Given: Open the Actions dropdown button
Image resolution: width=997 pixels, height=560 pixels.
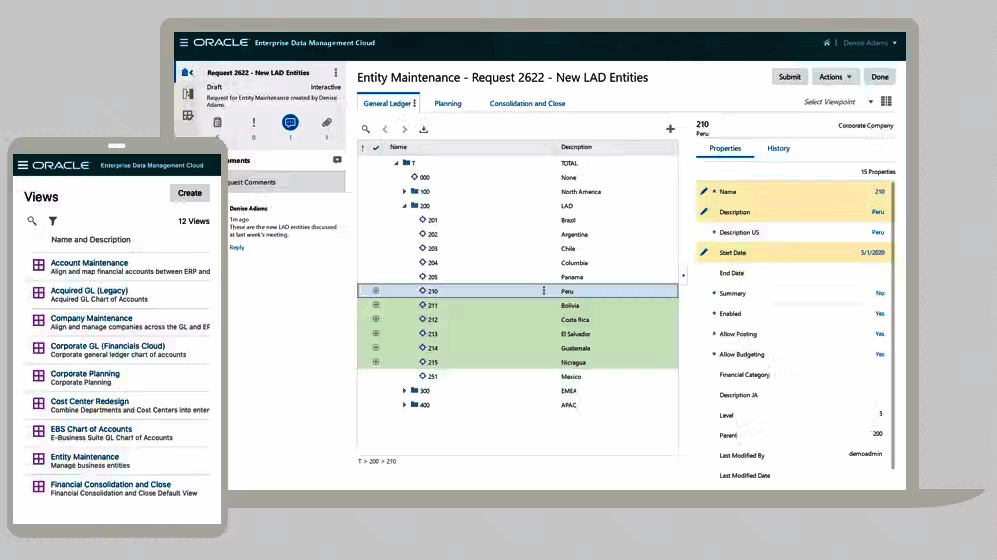Looking at the screenshot, I should 836,77.
